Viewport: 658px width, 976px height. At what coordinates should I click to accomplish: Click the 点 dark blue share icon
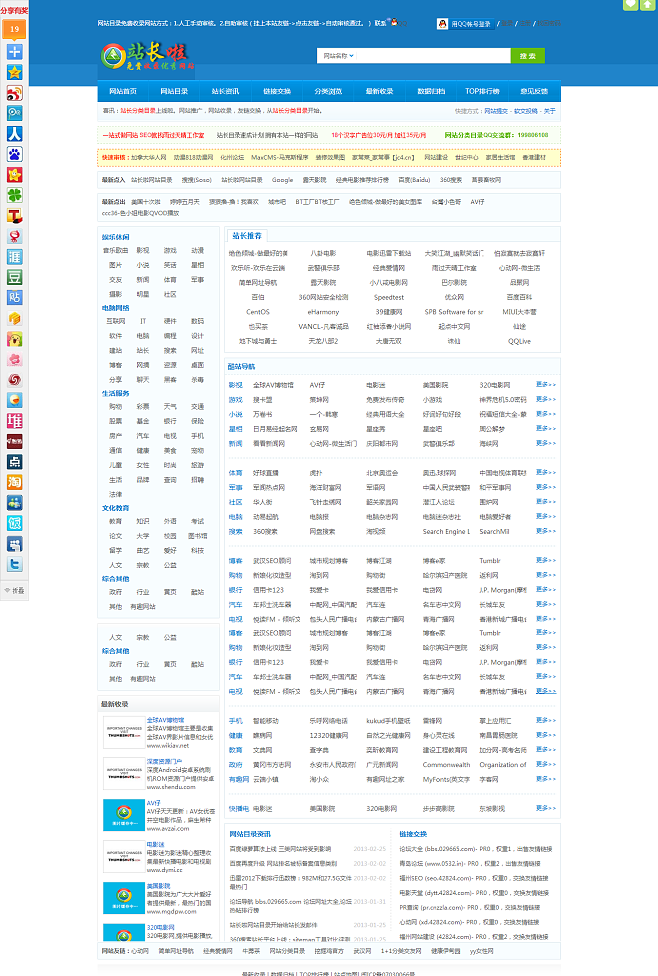(14, 462)
